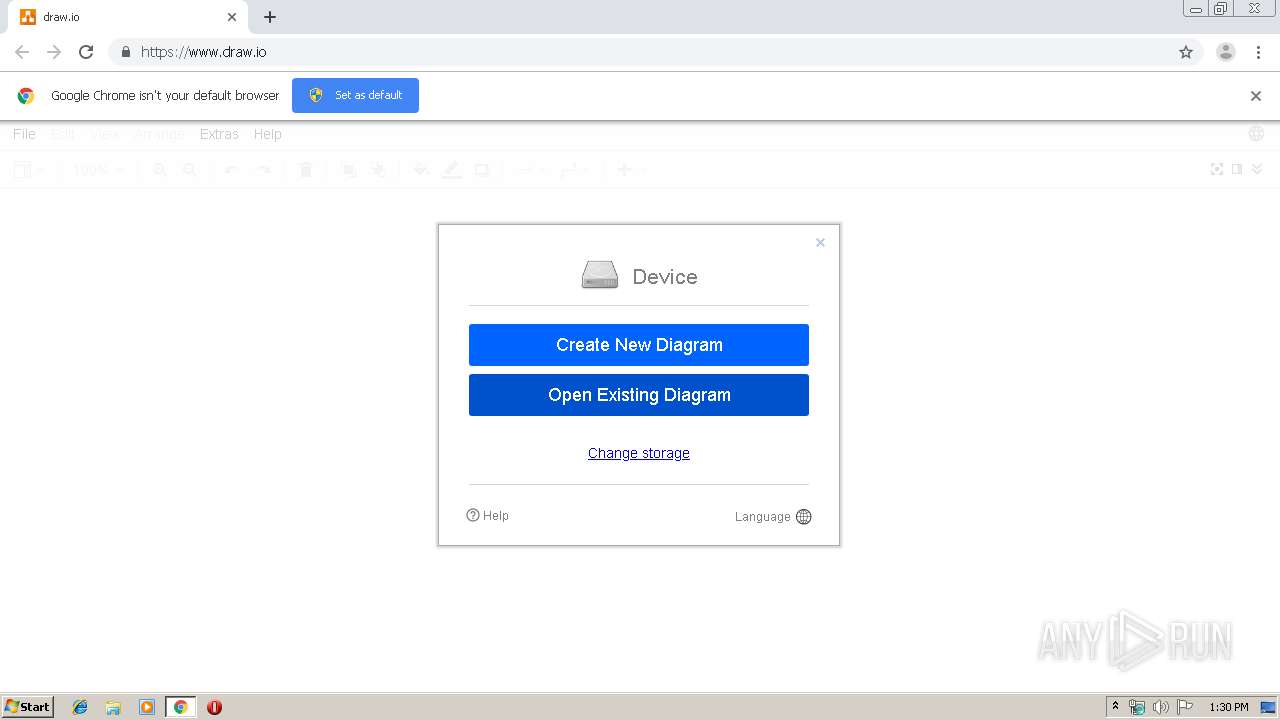Open the Change storage link
1280x720 pixels.
639,453
